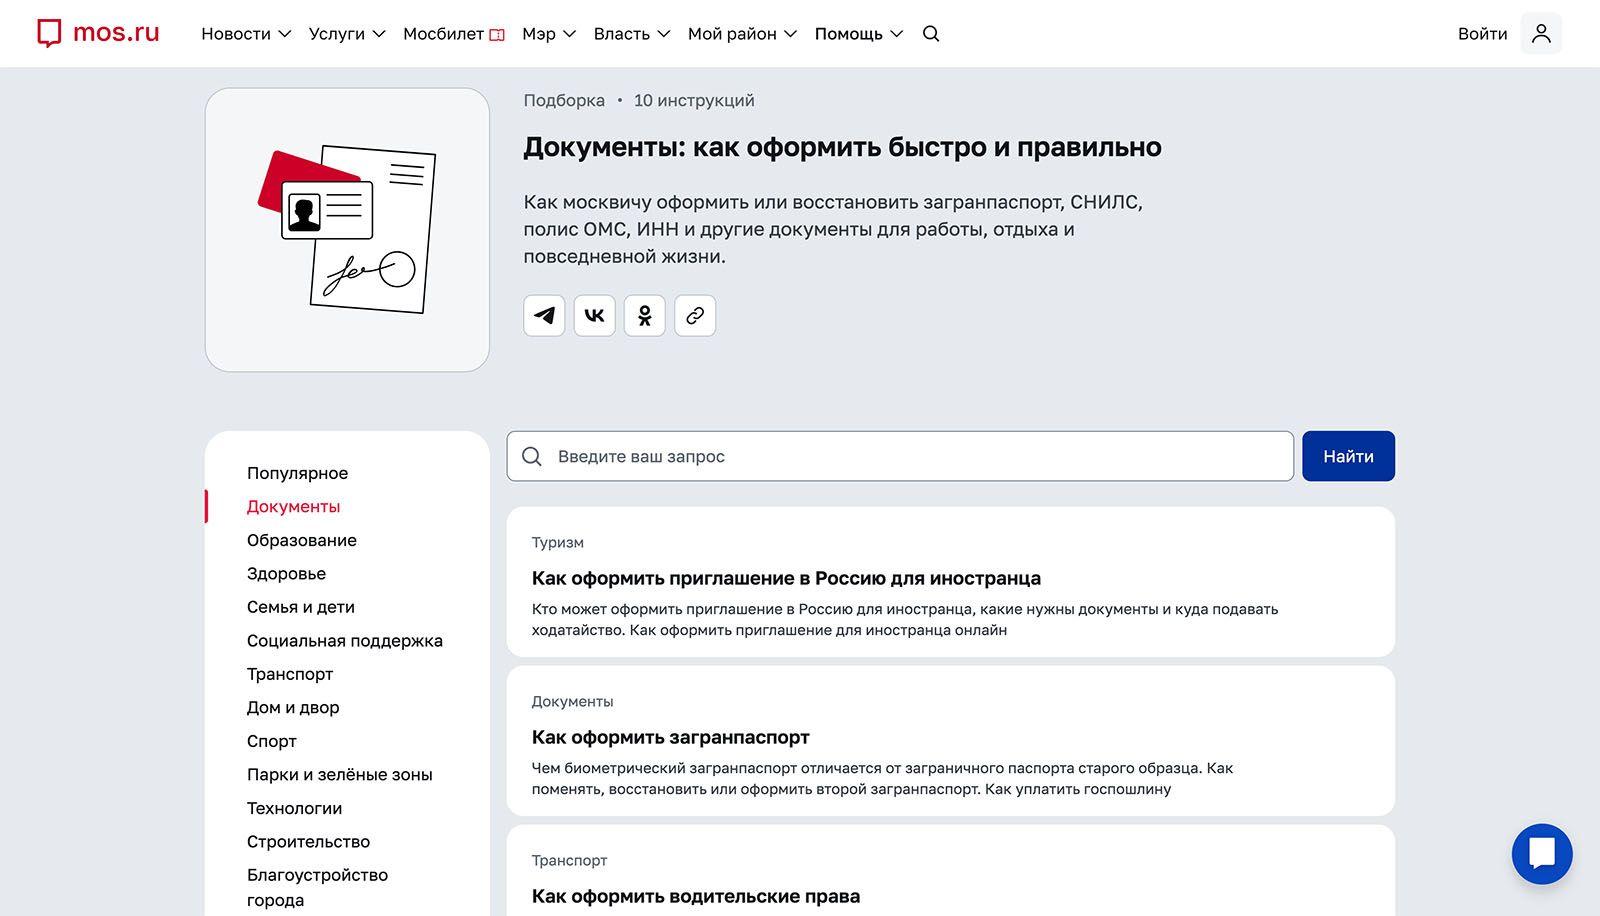
Task: Click the Мосбилет card icon
Action: pyautogui.click(x=497, y=35)
